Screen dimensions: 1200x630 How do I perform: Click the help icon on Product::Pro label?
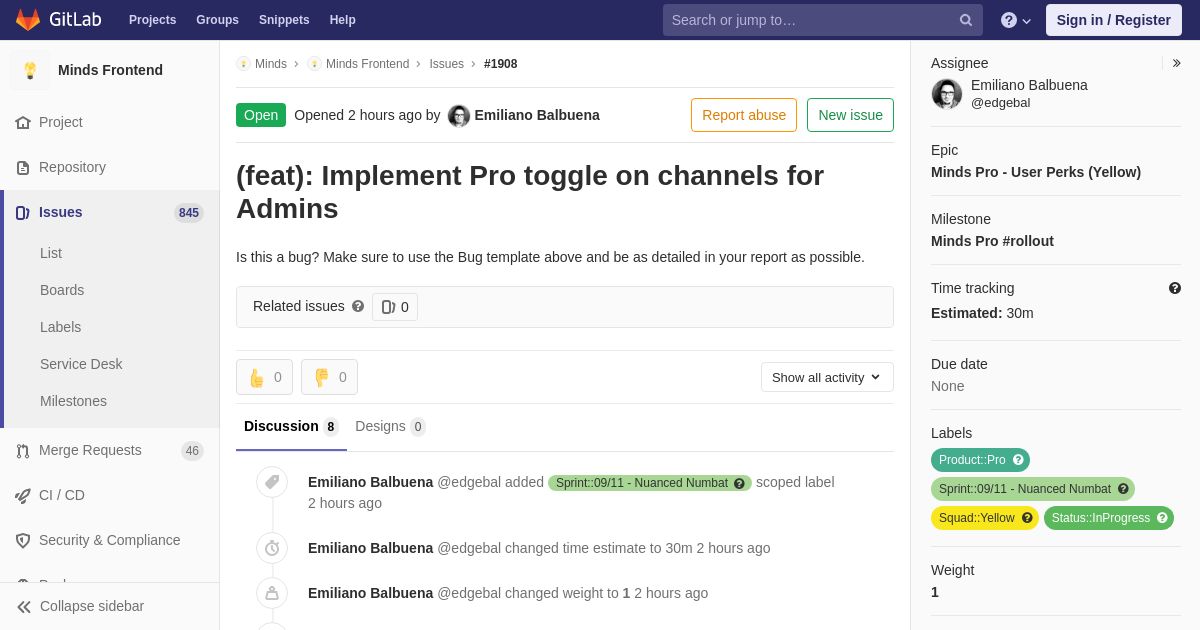pyautogui.click(x=1018, y=460)
